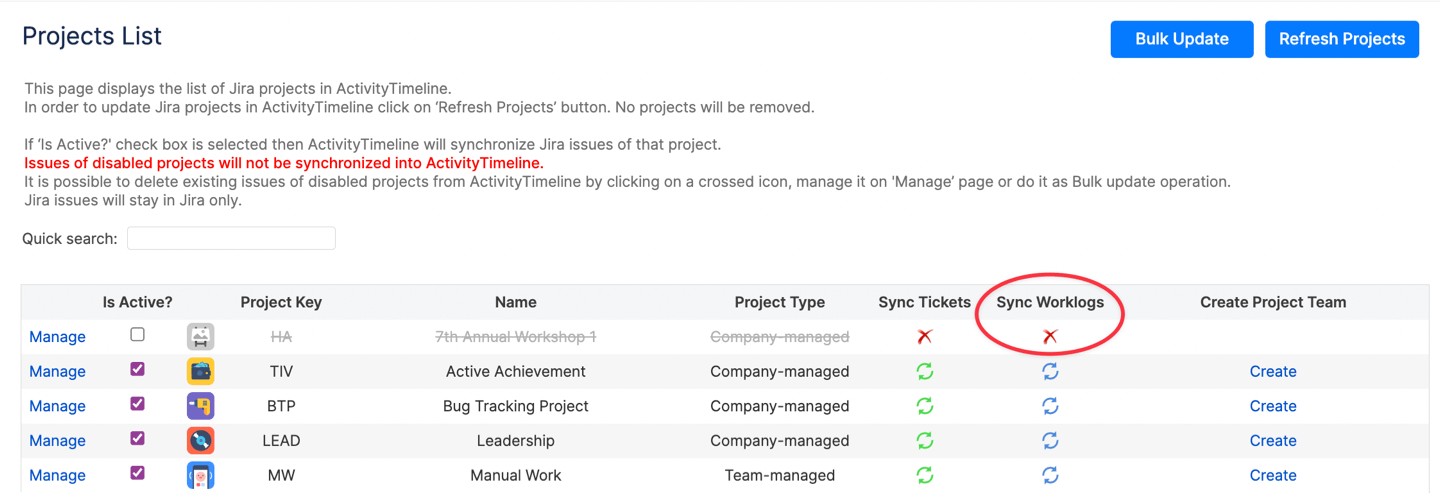Click Sync Tickets icon for Active Achievement
This screenshot has width=1440, height=493.
(x=925, y=372)
